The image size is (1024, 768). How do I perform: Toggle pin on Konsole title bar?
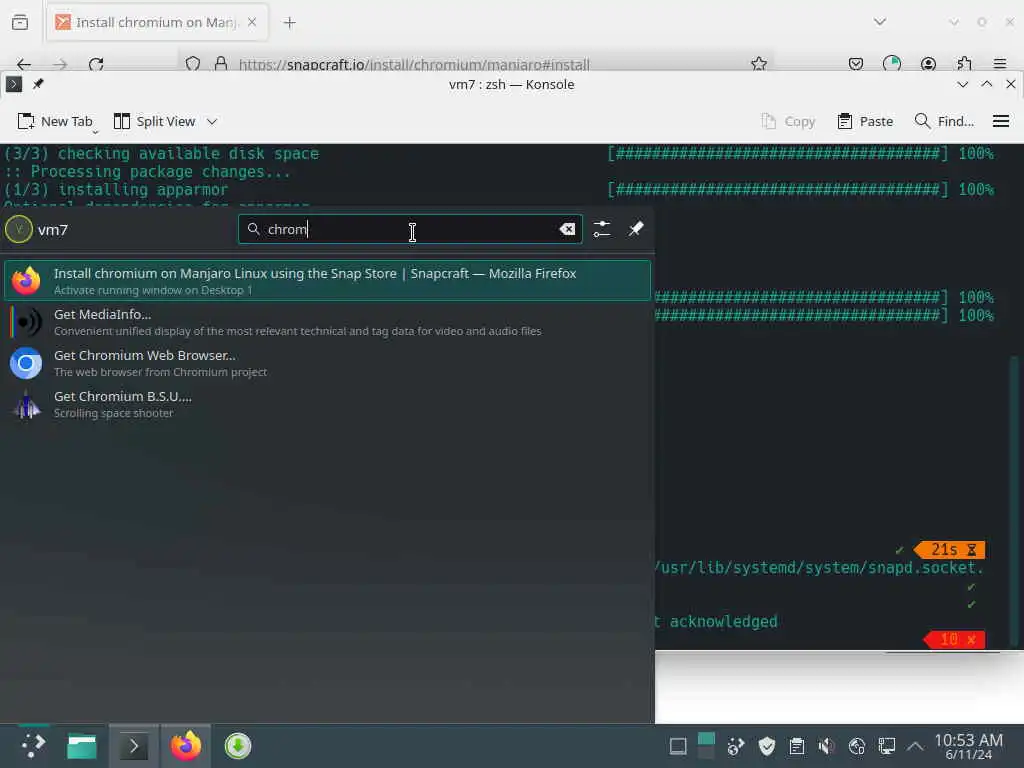pos(38,84)
